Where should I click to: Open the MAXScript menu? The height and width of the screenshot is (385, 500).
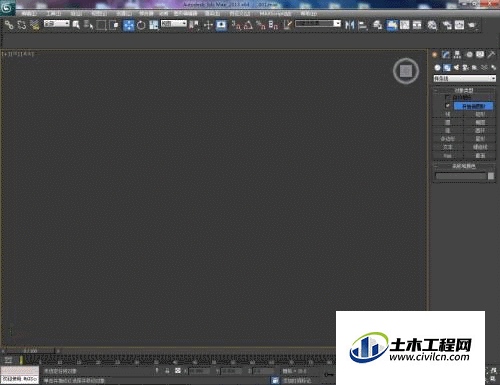click(275, 14)
